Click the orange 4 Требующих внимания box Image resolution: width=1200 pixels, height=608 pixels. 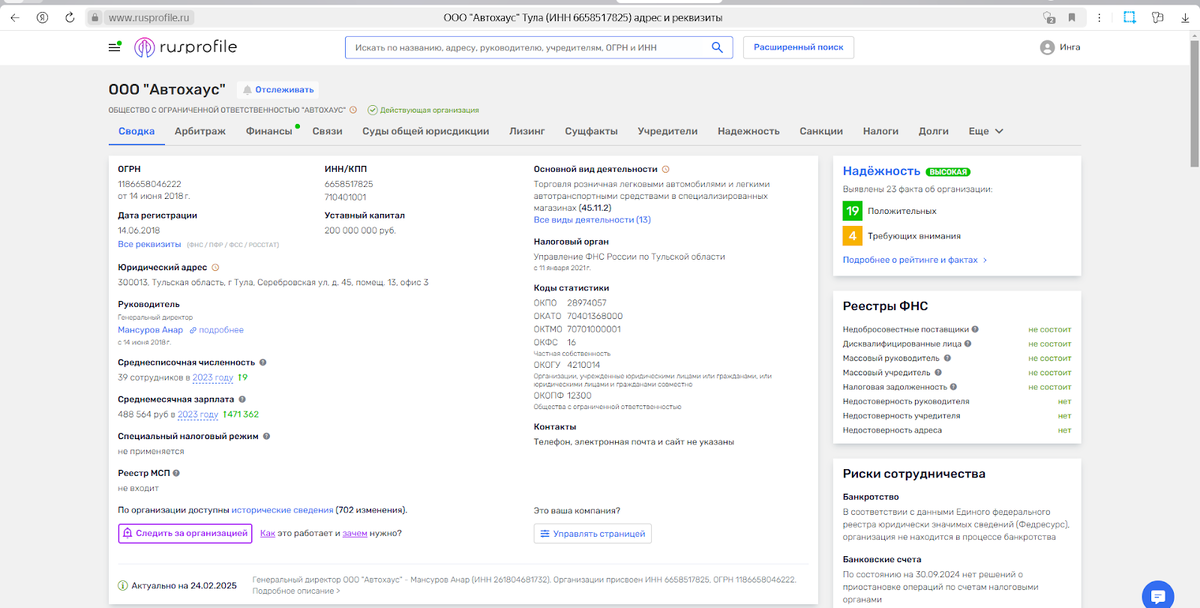(x=852, y=236)
